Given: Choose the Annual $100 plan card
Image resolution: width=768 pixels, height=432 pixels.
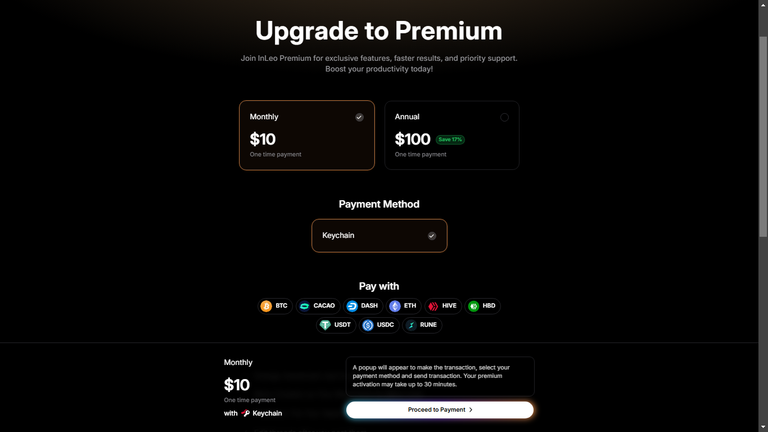Looking at the screenshot, I should tap(452, 135).
